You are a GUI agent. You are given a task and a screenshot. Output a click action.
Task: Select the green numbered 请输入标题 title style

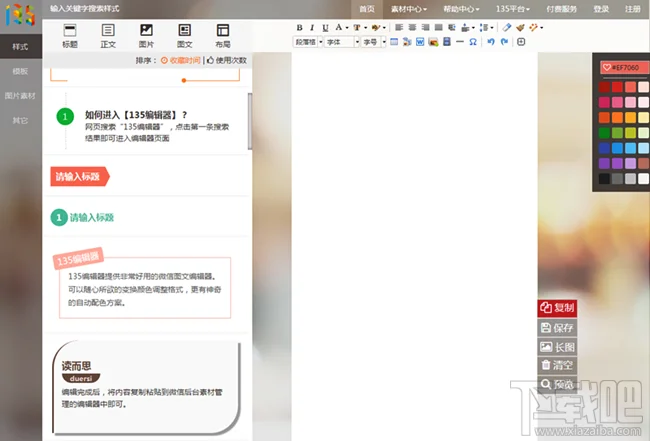click(x=82, y=217)
